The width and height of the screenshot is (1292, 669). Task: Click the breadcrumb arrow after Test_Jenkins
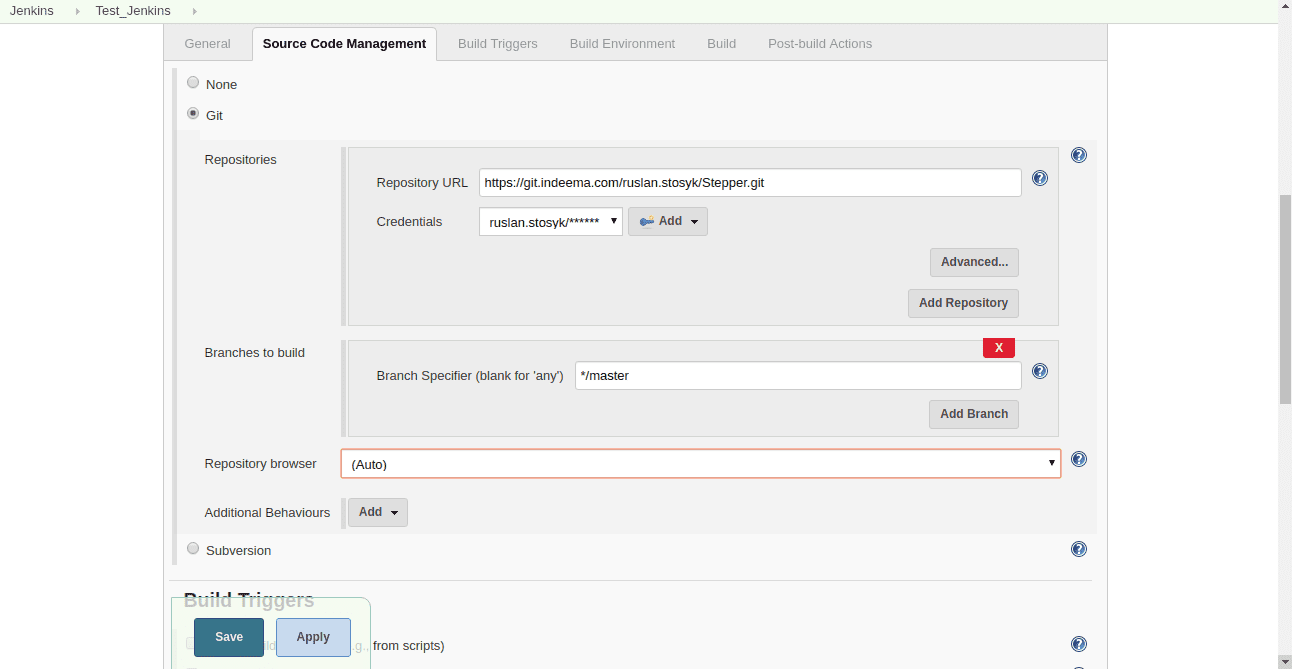pyautogui.click(x=194, y=11)
